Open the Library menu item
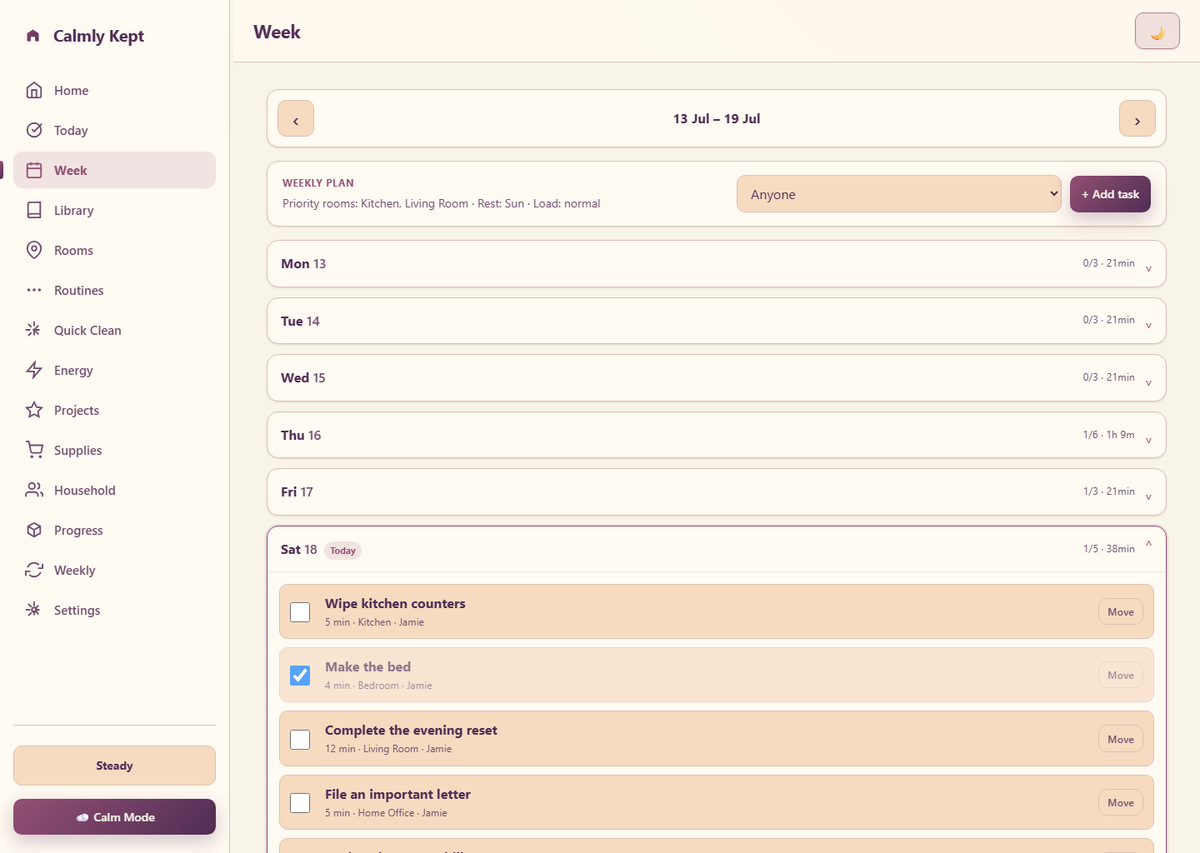 pyautogui.click(x=114, y=210)
